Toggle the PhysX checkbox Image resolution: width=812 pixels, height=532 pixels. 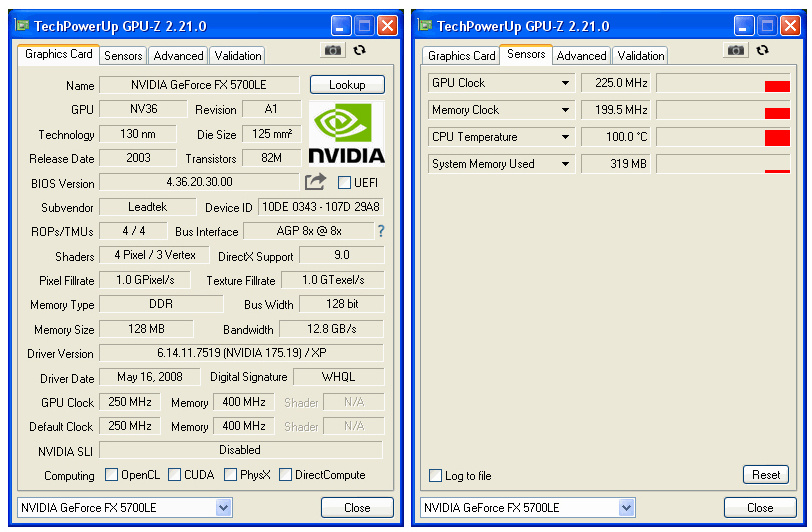click(230, 475)
